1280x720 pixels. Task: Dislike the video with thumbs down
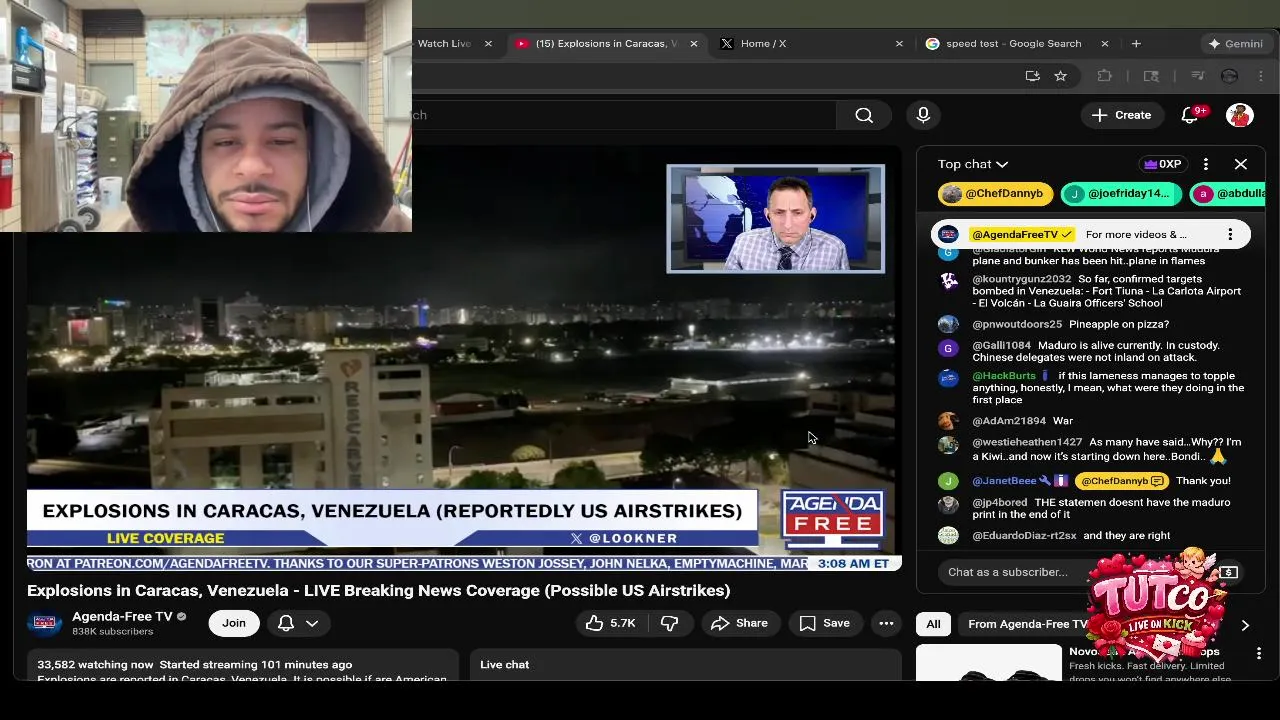tap(669, 623)
